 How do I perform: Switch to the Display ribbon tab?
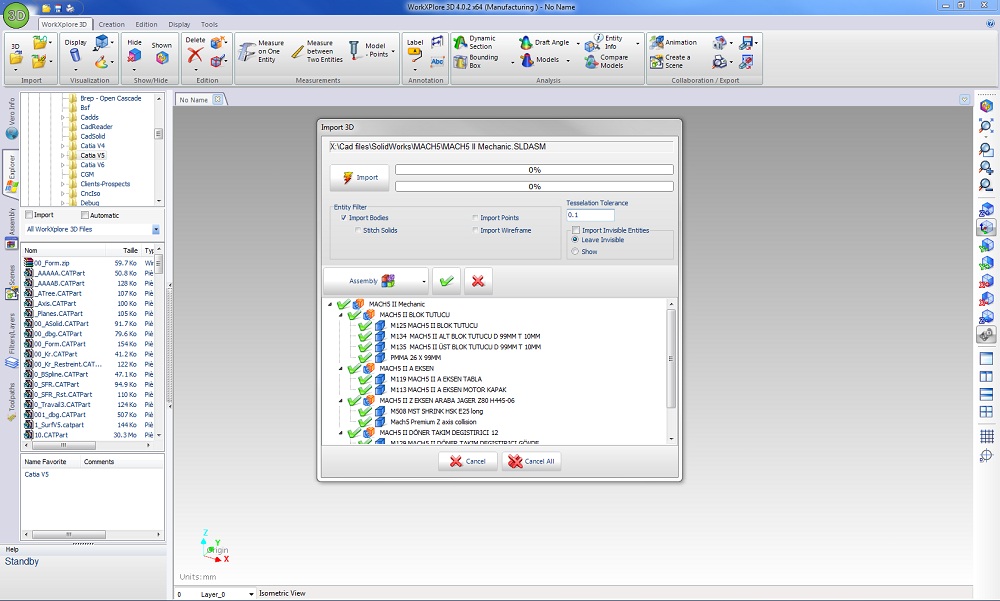click(x=179, y=24)
